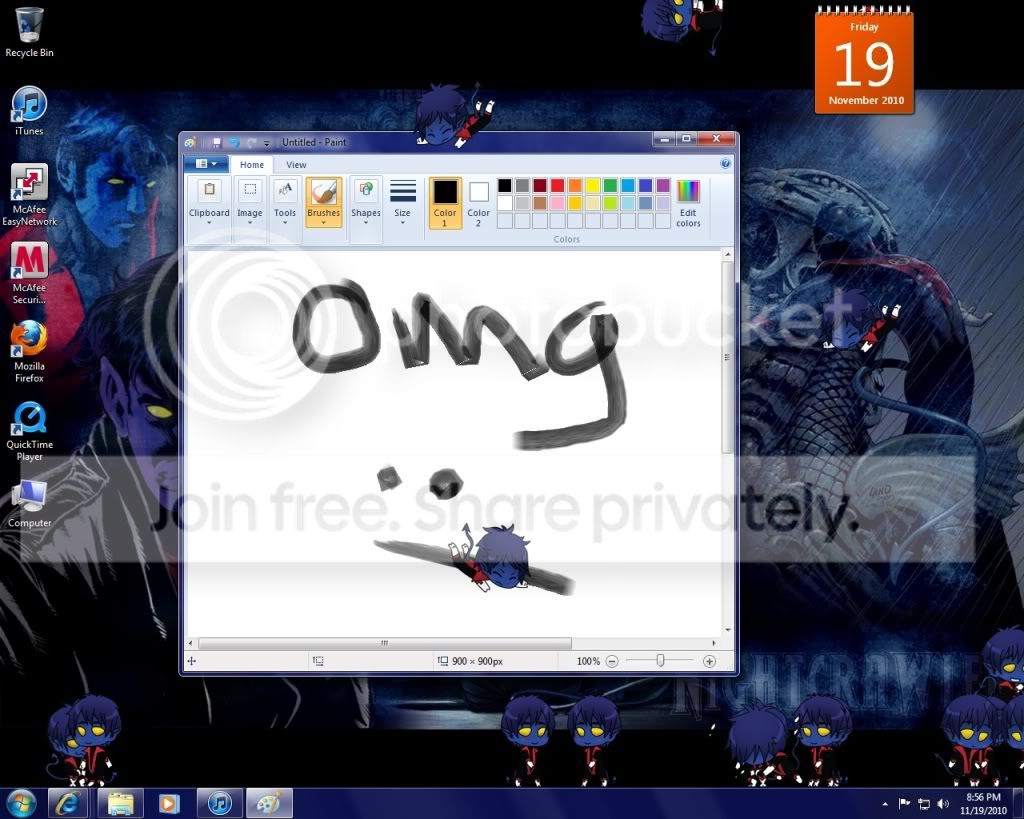Pick the white palette swatch
This screenshot has height=819, width=1024.
(505, 203)
